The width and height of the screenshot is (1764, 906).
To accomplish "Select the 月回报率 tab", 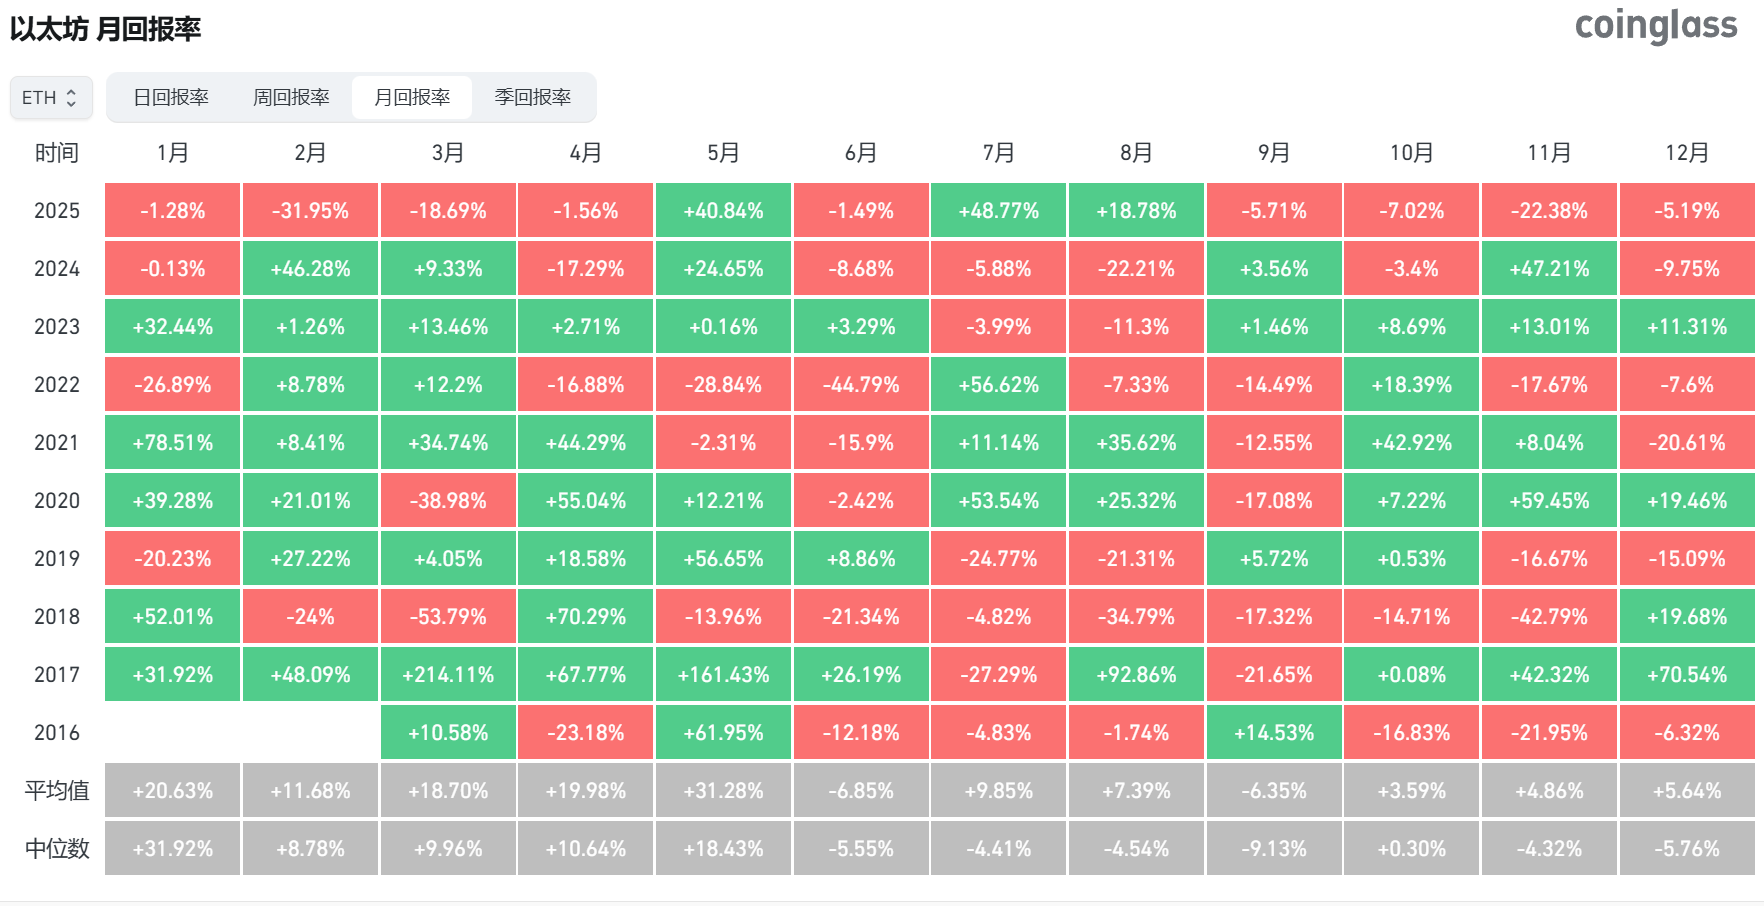I will [412, 98].
